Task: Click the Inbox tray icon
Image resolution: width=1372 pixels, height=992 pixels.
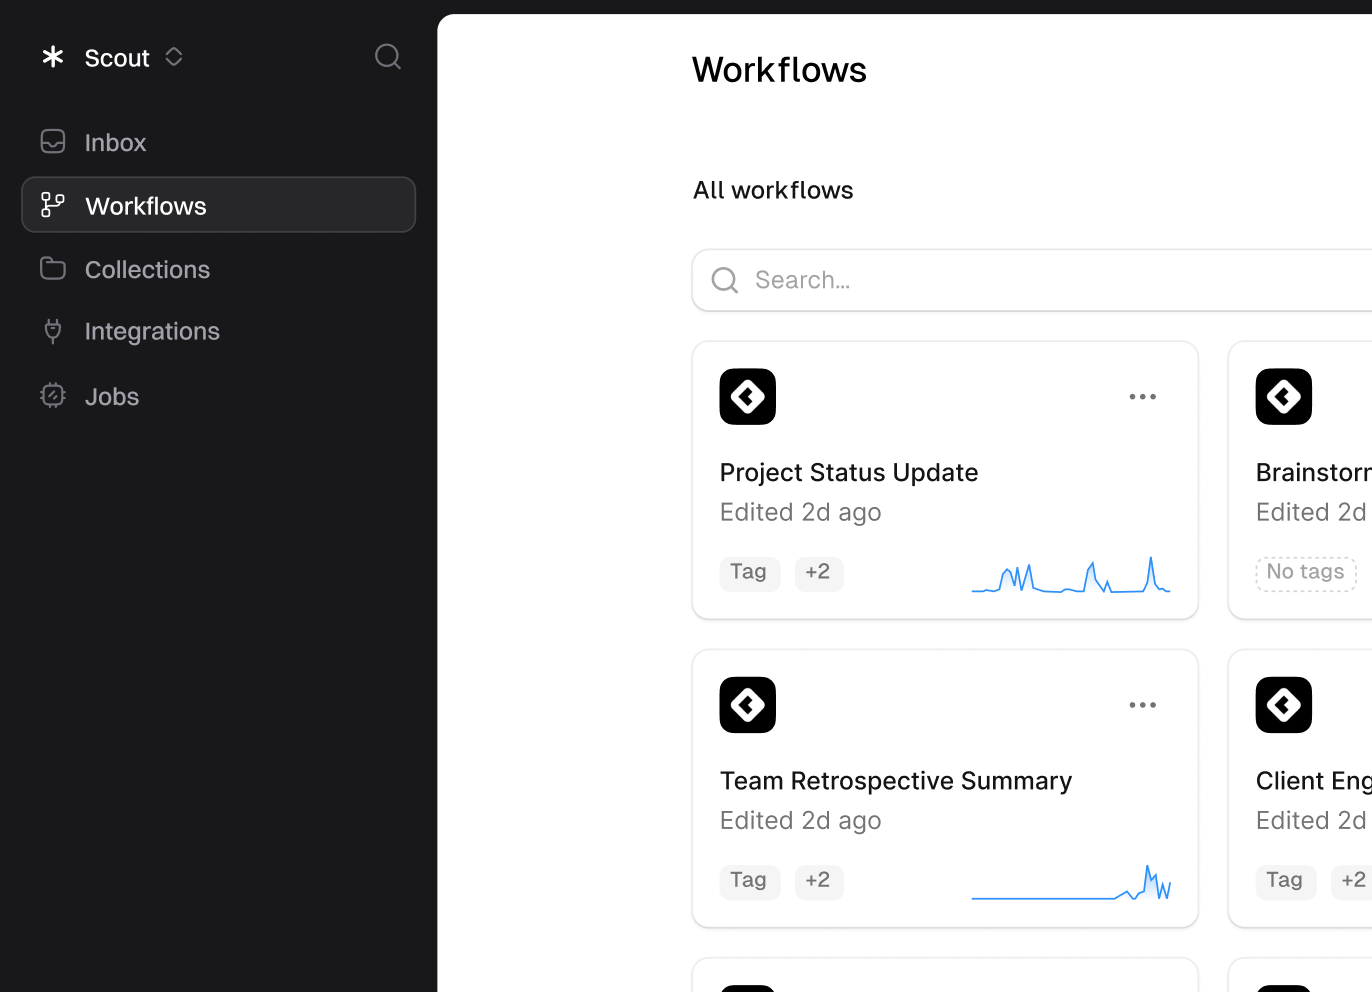Action: [53, 142]
